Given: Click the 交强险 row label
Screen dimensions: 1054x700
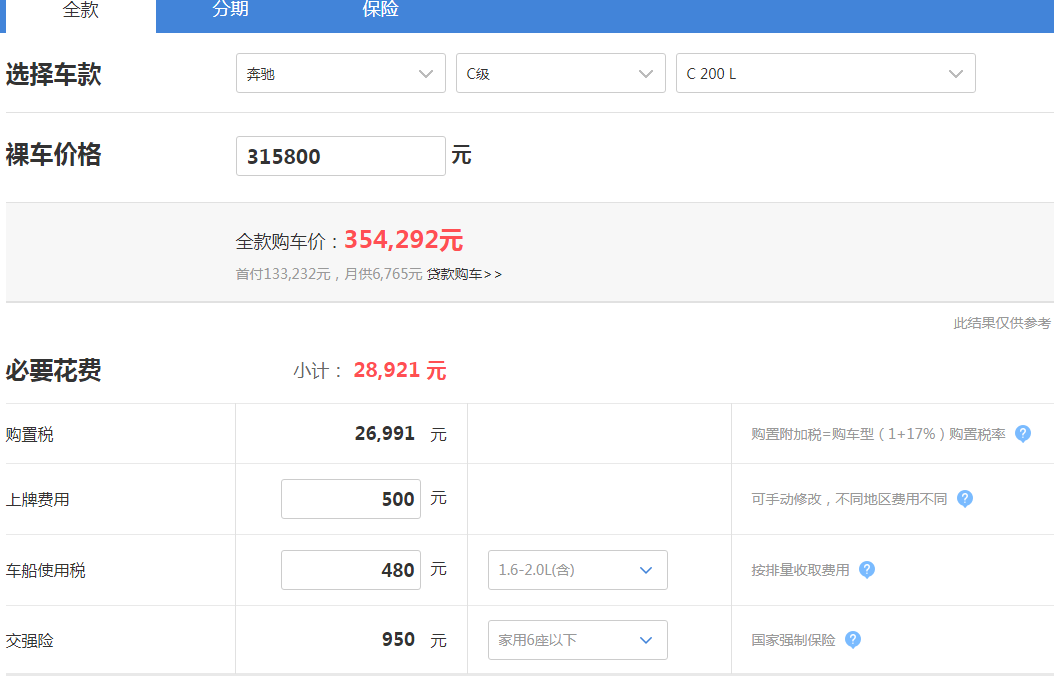Looking at the screenshot, I should click(30, 641).
